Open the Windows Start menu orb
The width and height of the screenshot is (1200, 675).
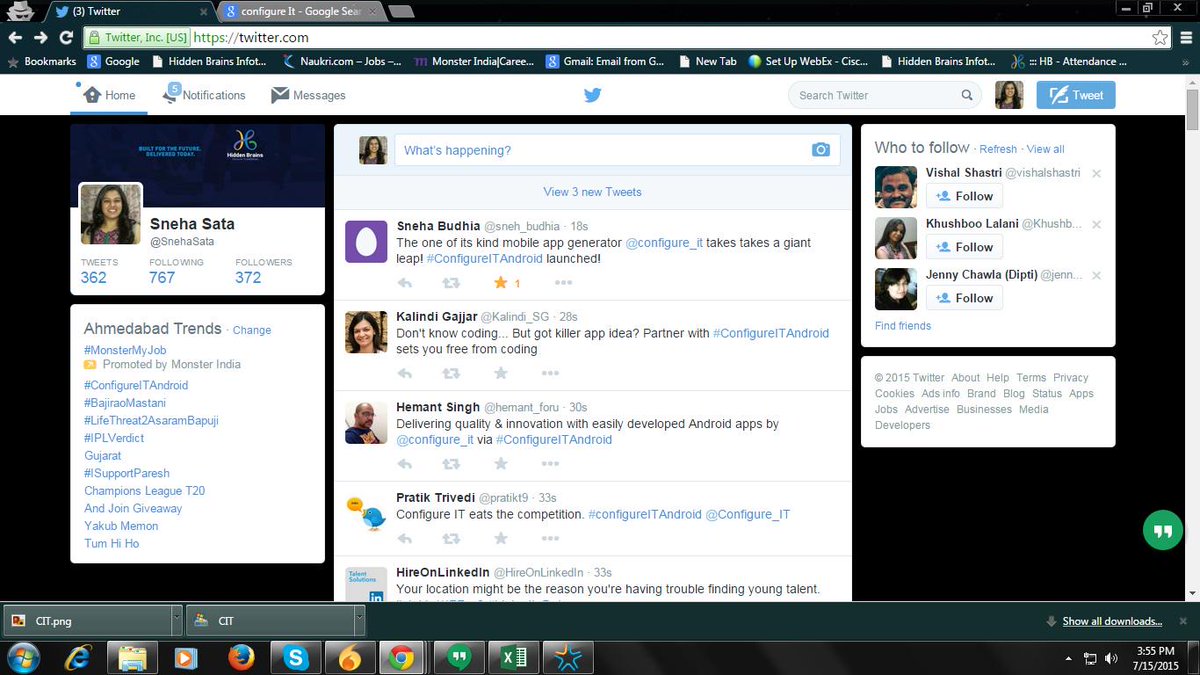[23, 657]
